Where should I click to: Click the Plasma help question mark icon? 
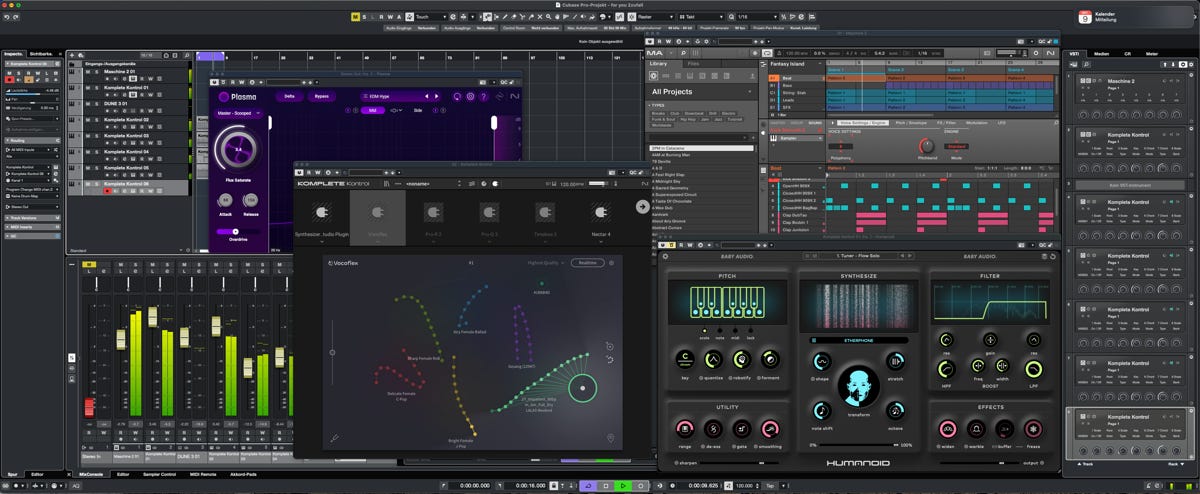point(485,97)
